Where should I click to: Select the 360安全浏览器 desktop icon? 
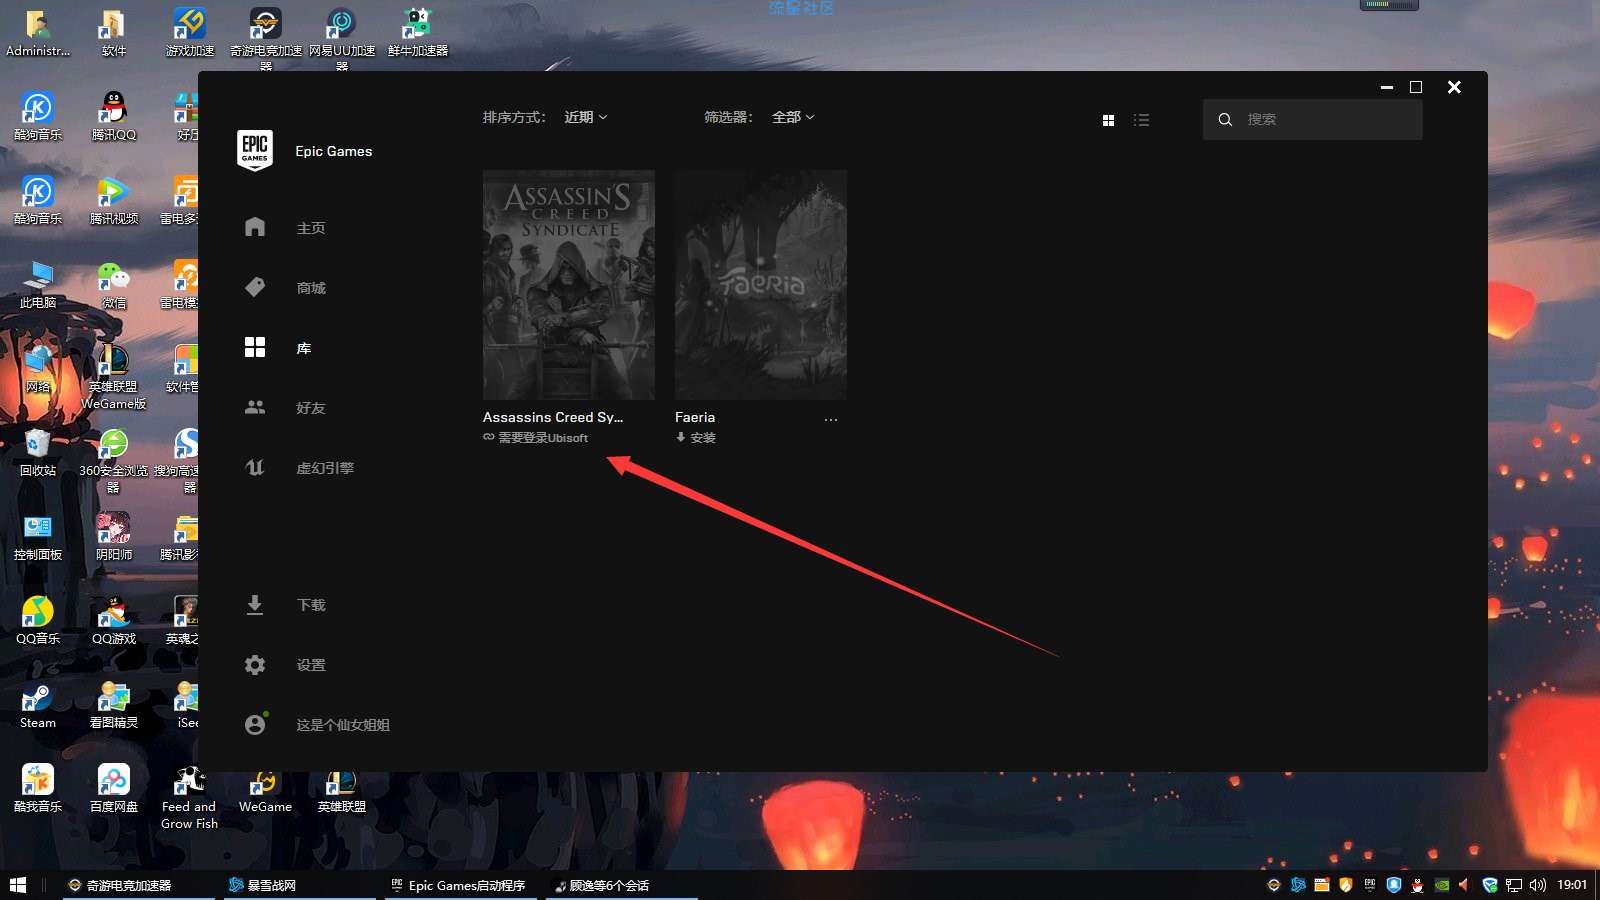114,461
